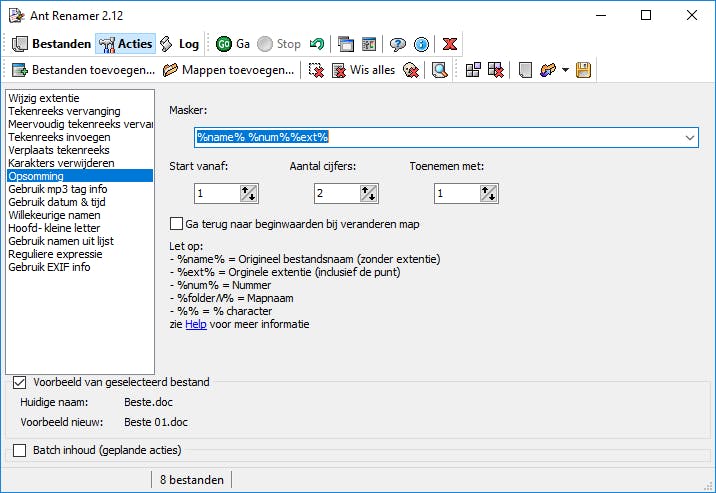Uncheck Voorbeeld van geselecteerd bestand
The width and height of the screenshot is (716, 493).
tap(20, 382)
